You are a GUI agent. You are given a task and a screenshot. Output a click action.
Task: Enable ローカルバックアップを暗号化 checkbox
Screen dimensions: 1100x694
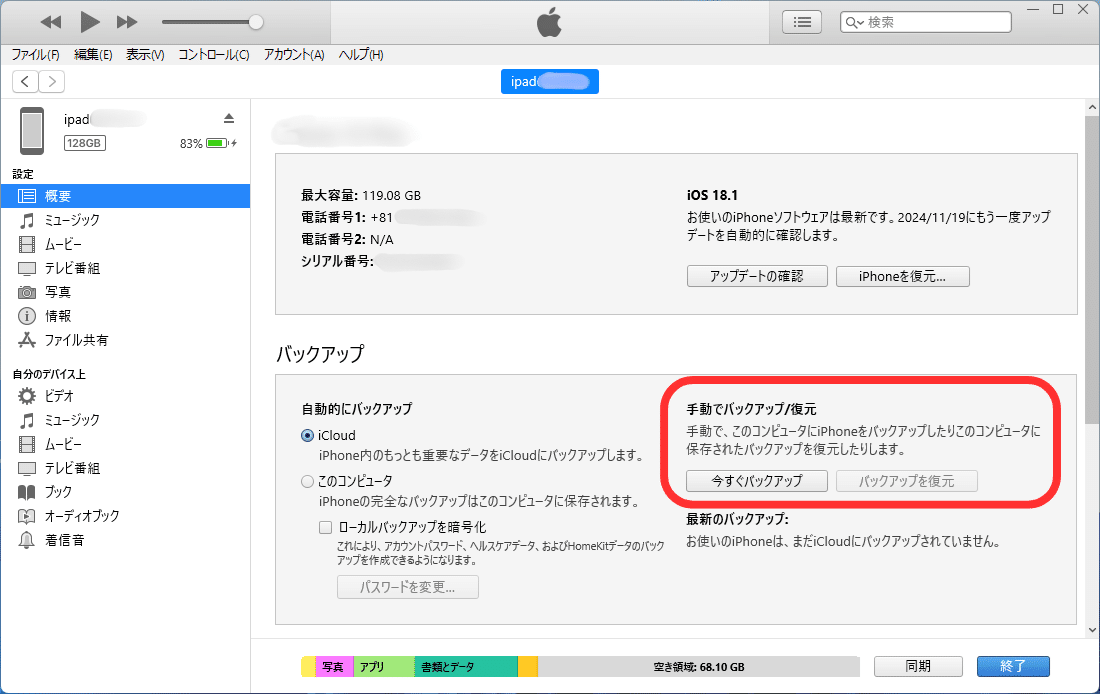point(326,527)
